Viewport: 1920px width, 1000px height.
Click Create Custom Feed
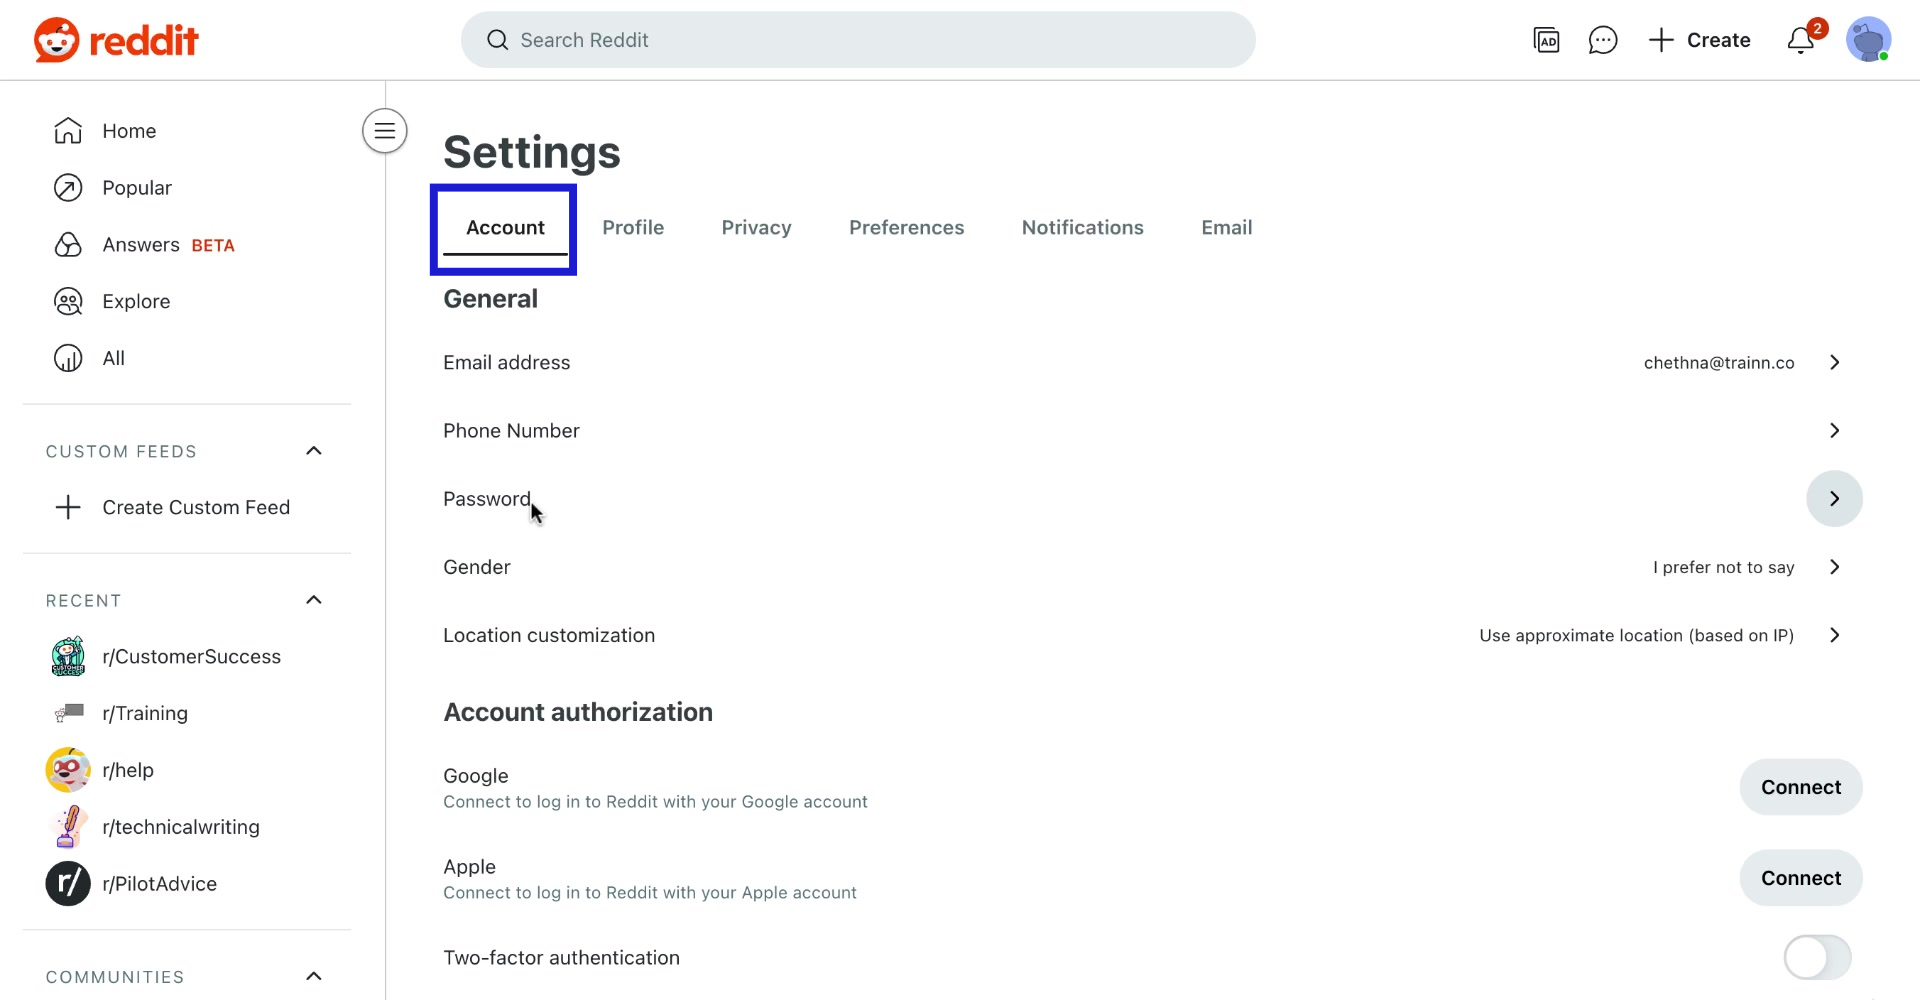tap(196, 507)
